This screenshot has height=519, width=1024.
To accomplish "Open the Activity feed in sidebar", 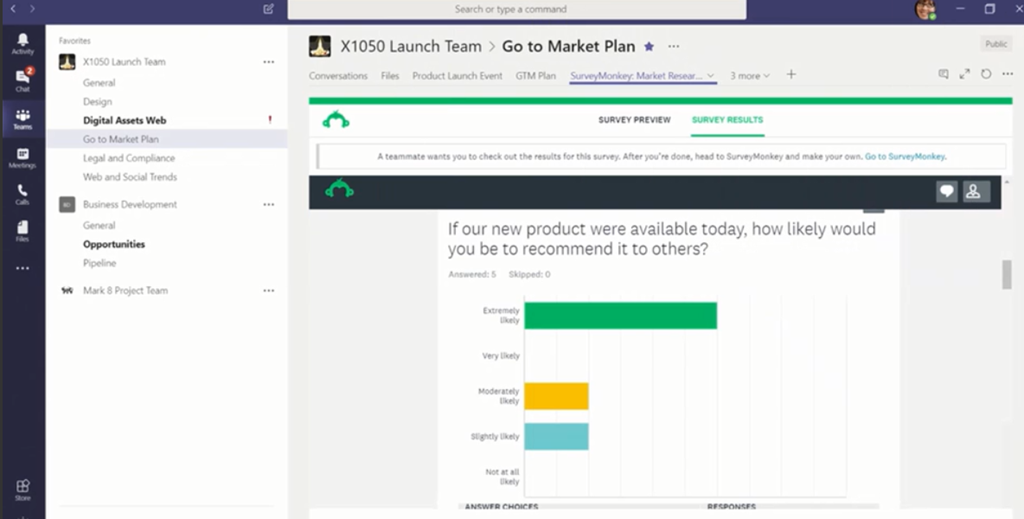I will 22,43.
